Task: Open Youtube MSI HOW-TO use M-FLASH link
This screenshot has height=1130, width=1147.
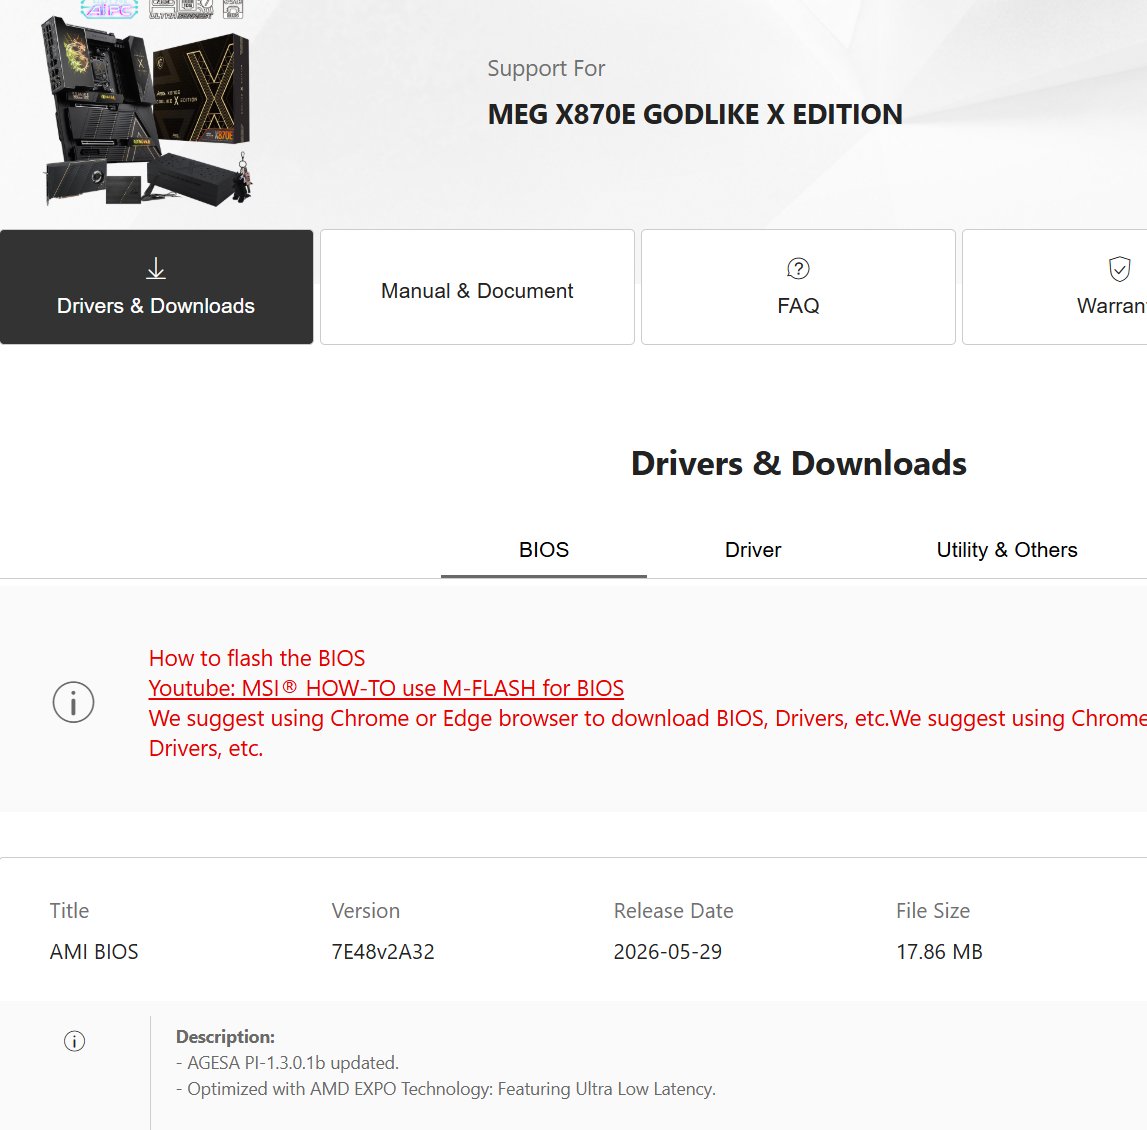Action: [386, 688]
